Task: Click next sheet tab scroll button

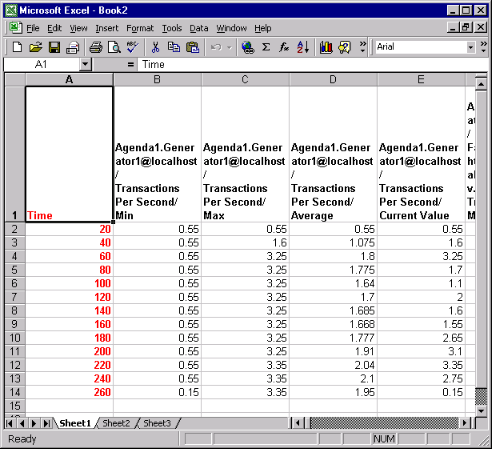Action: click(34, 423)
